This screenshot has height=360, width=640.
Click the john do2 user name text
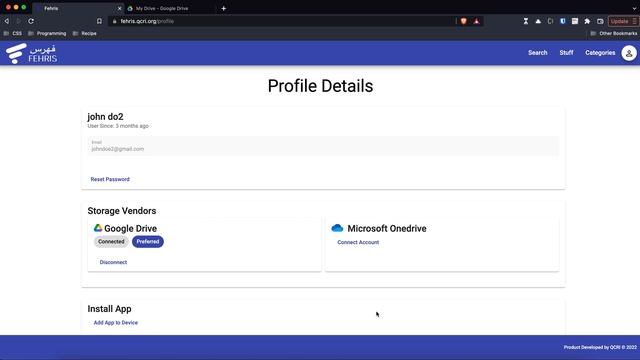pyautogui.click(x=105, y=117)
